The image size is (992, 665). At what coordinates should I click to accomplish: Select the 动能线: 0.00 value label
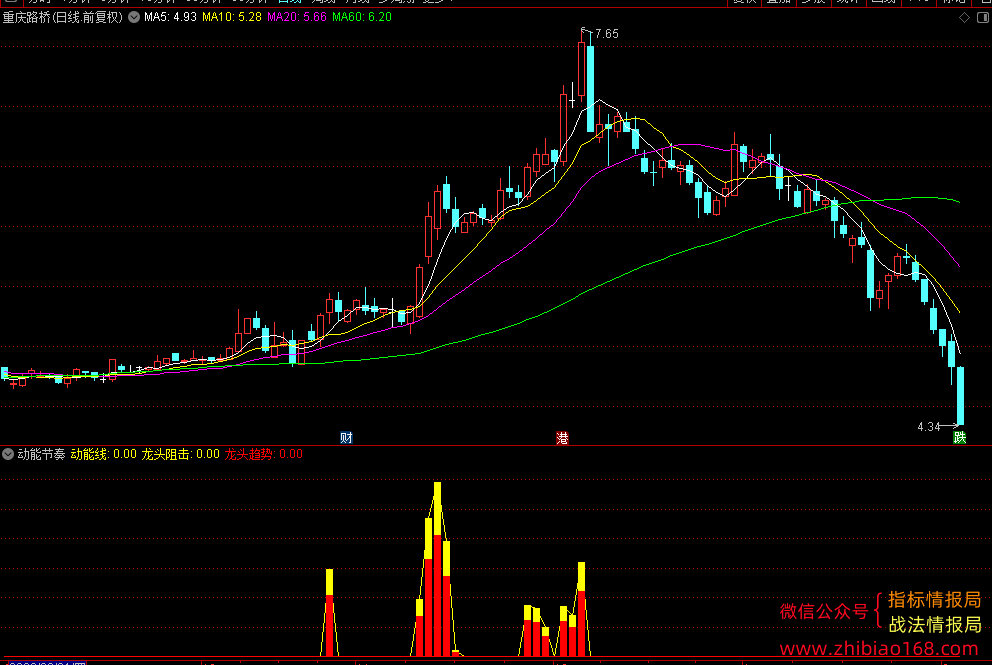pos(103,454)
